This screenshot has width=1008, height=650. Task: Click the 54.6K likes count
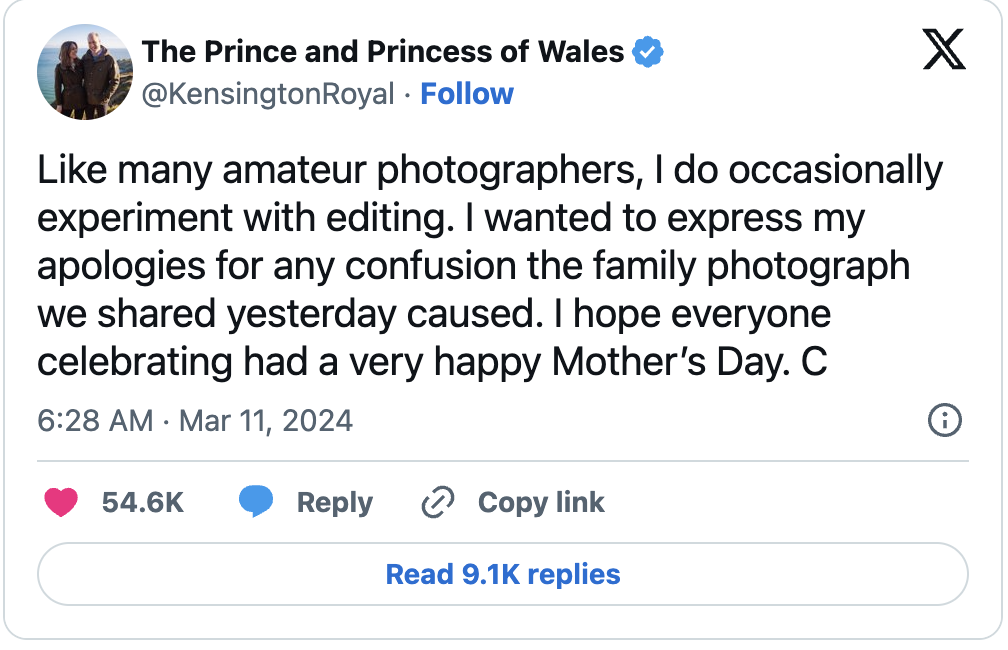click(x=143, y=502)
